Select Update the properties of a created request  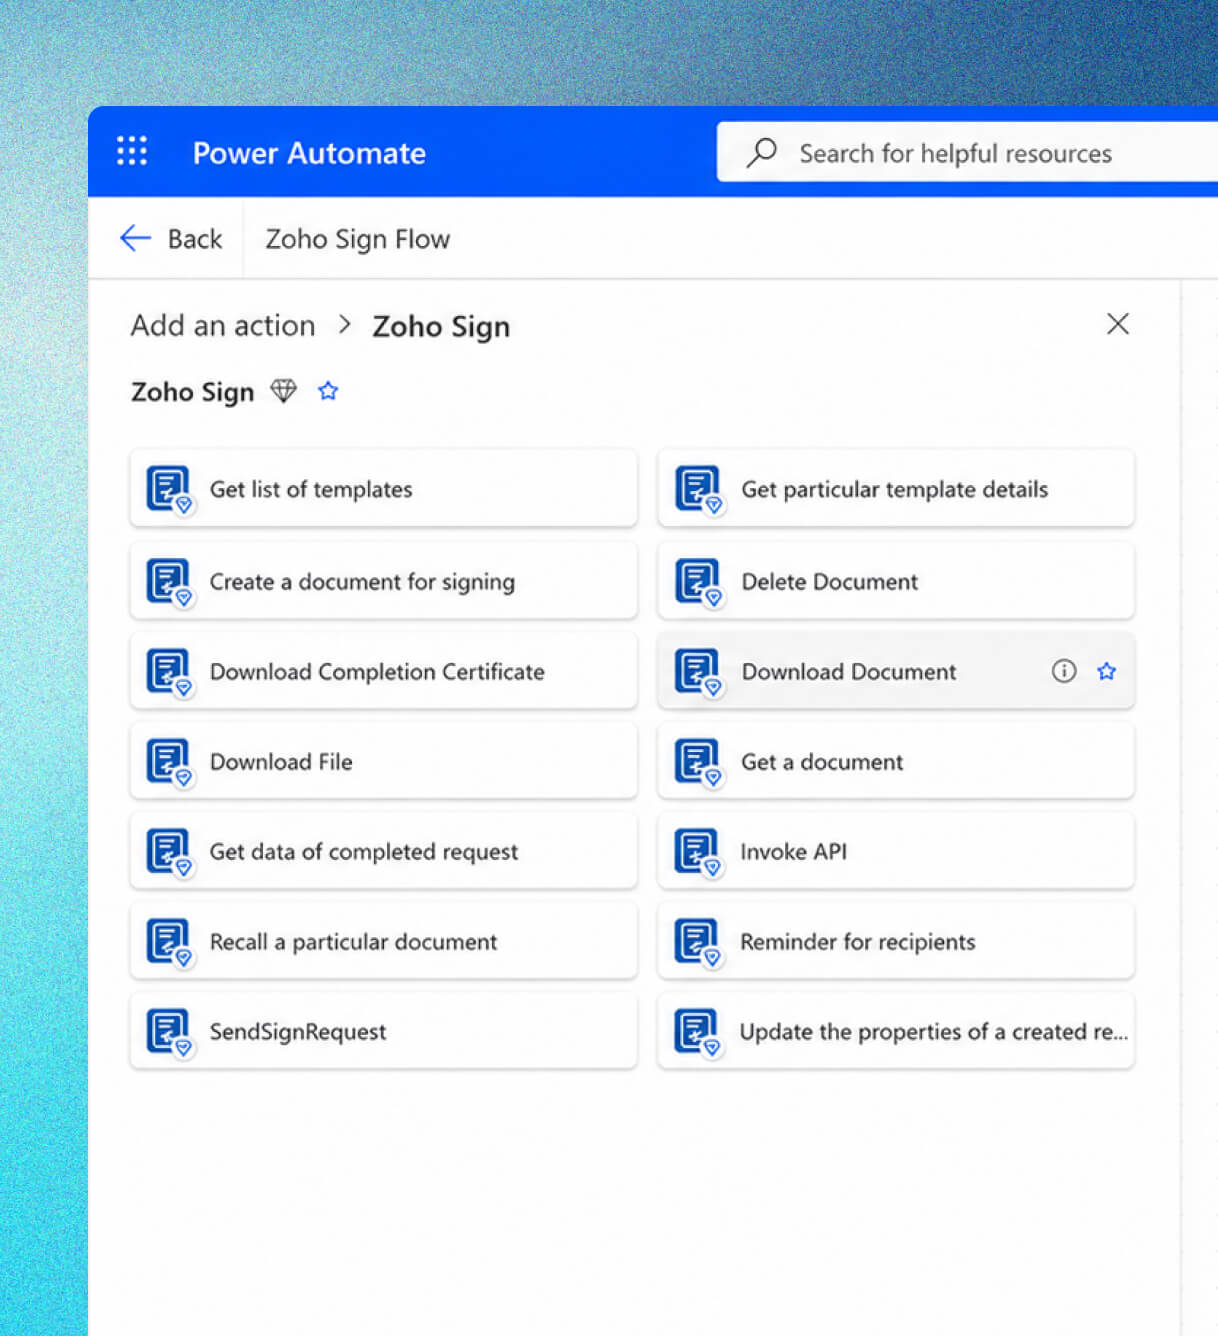(x=896, y=1031)
